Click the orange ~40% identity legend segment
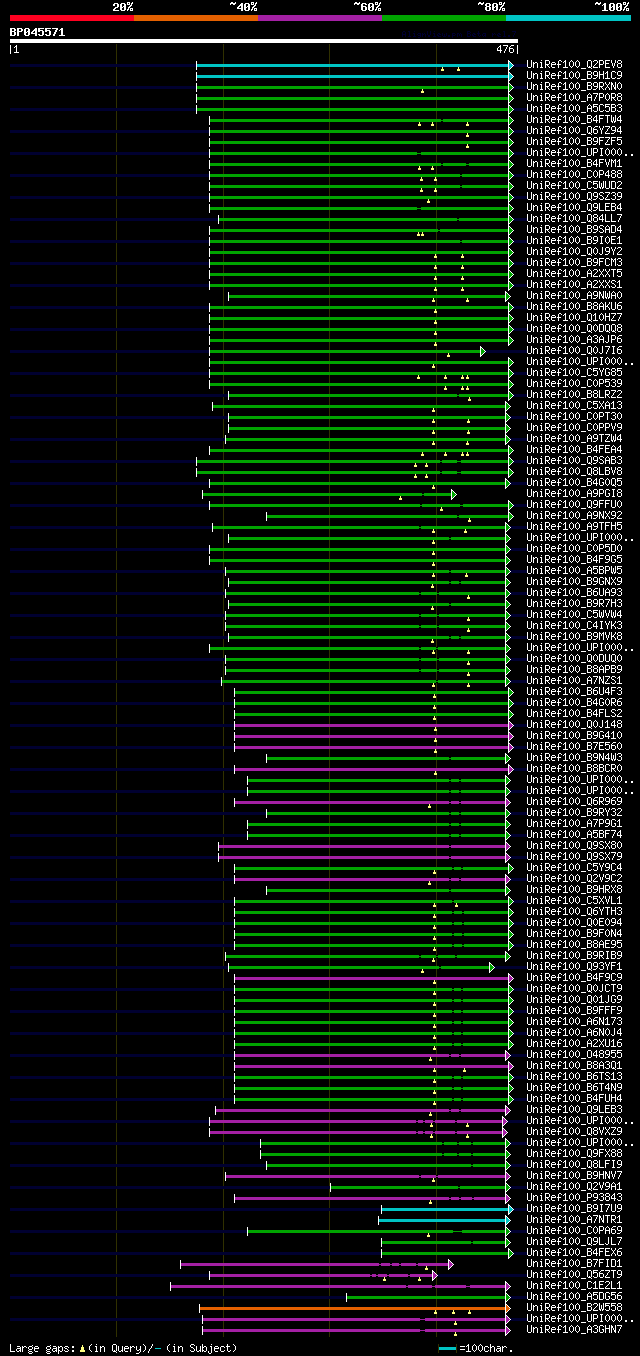 pos(195,18)
